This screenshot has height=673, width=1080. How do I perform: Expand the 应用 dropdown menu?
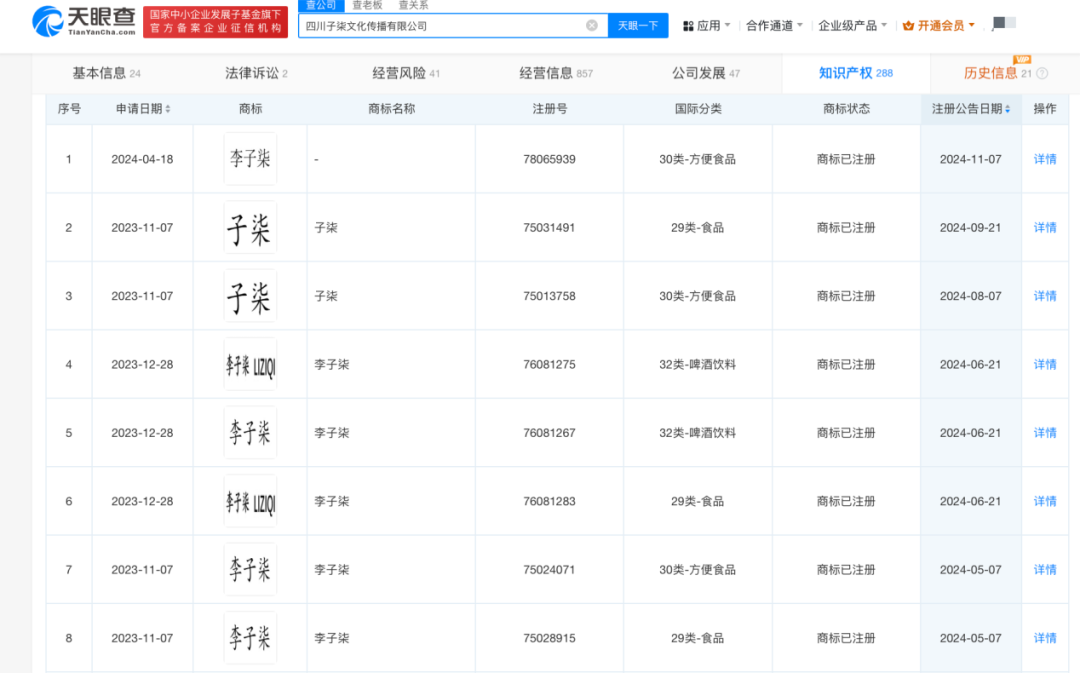coord(706,25)
